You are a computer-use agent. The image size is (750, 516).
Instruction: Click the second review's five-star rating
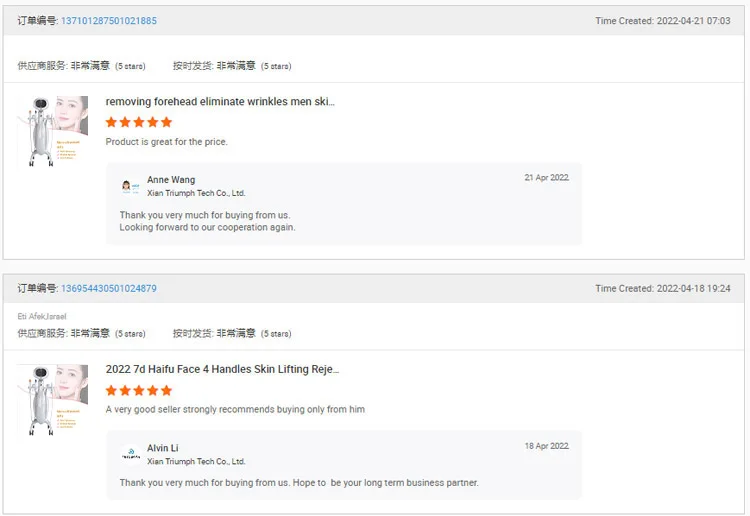[139, 390]
